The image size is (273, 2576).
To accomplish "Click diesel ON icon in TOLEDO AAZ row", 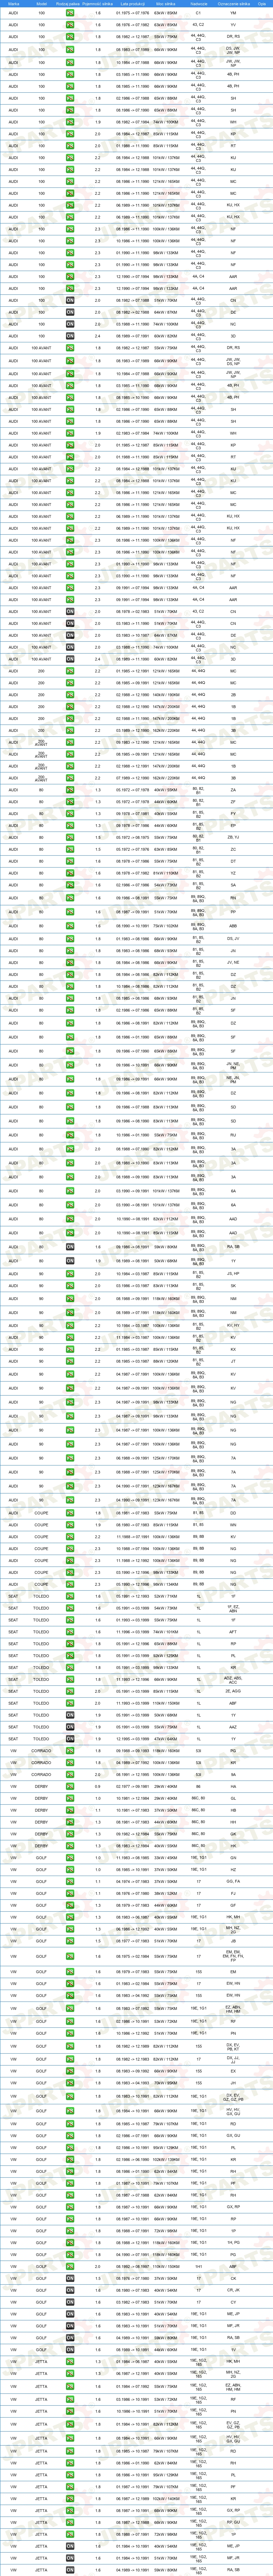I will tap(70, 1727).
